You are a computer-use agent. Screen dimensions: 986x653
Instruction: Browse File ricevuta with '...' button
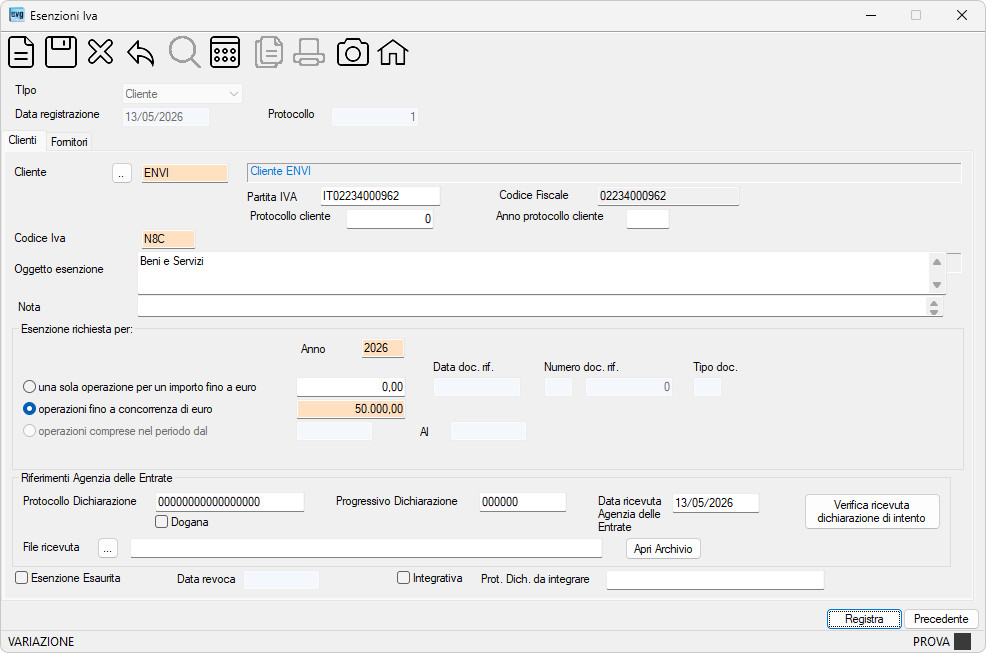108,549
